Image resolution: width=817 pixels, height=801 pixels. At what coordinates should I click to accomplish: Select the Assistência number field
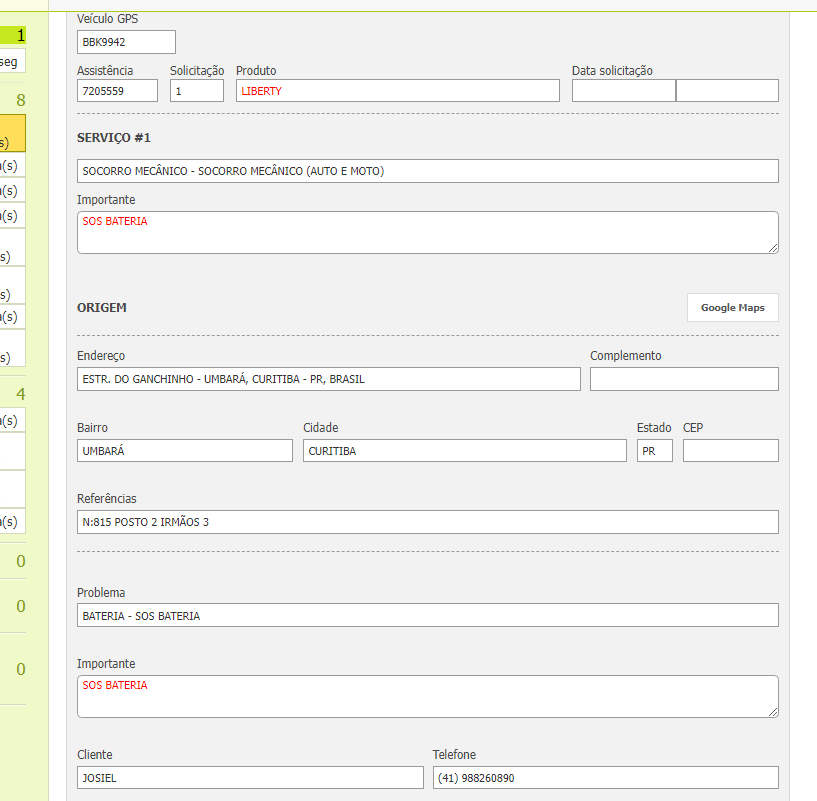point(117,91)
